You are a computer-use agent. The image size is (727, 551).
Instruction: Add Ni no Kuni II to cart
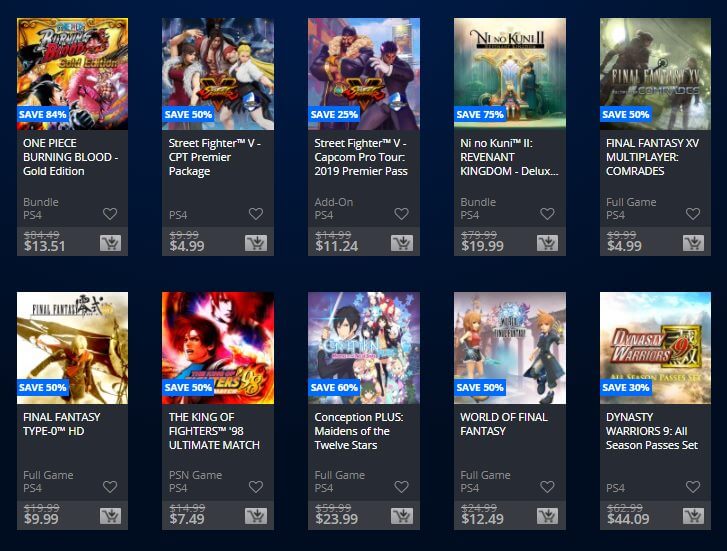(548, 243)
